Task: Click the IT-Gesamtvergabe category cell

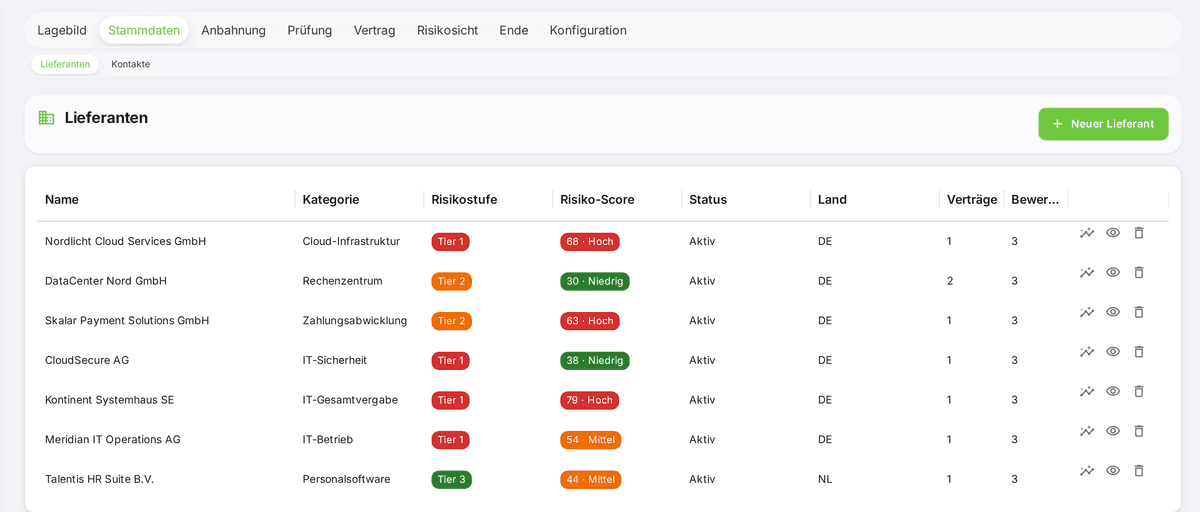Action: tap(350, 400)
